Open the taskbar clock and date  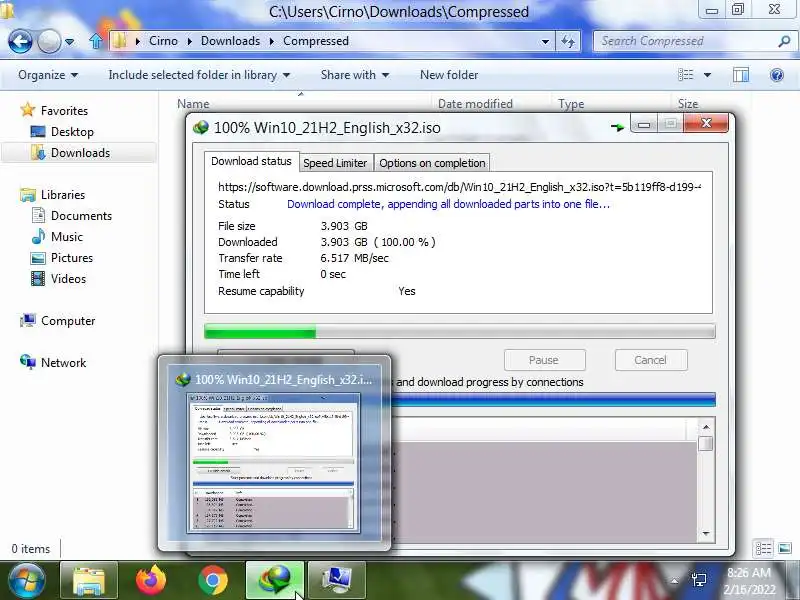pos(749,581)
